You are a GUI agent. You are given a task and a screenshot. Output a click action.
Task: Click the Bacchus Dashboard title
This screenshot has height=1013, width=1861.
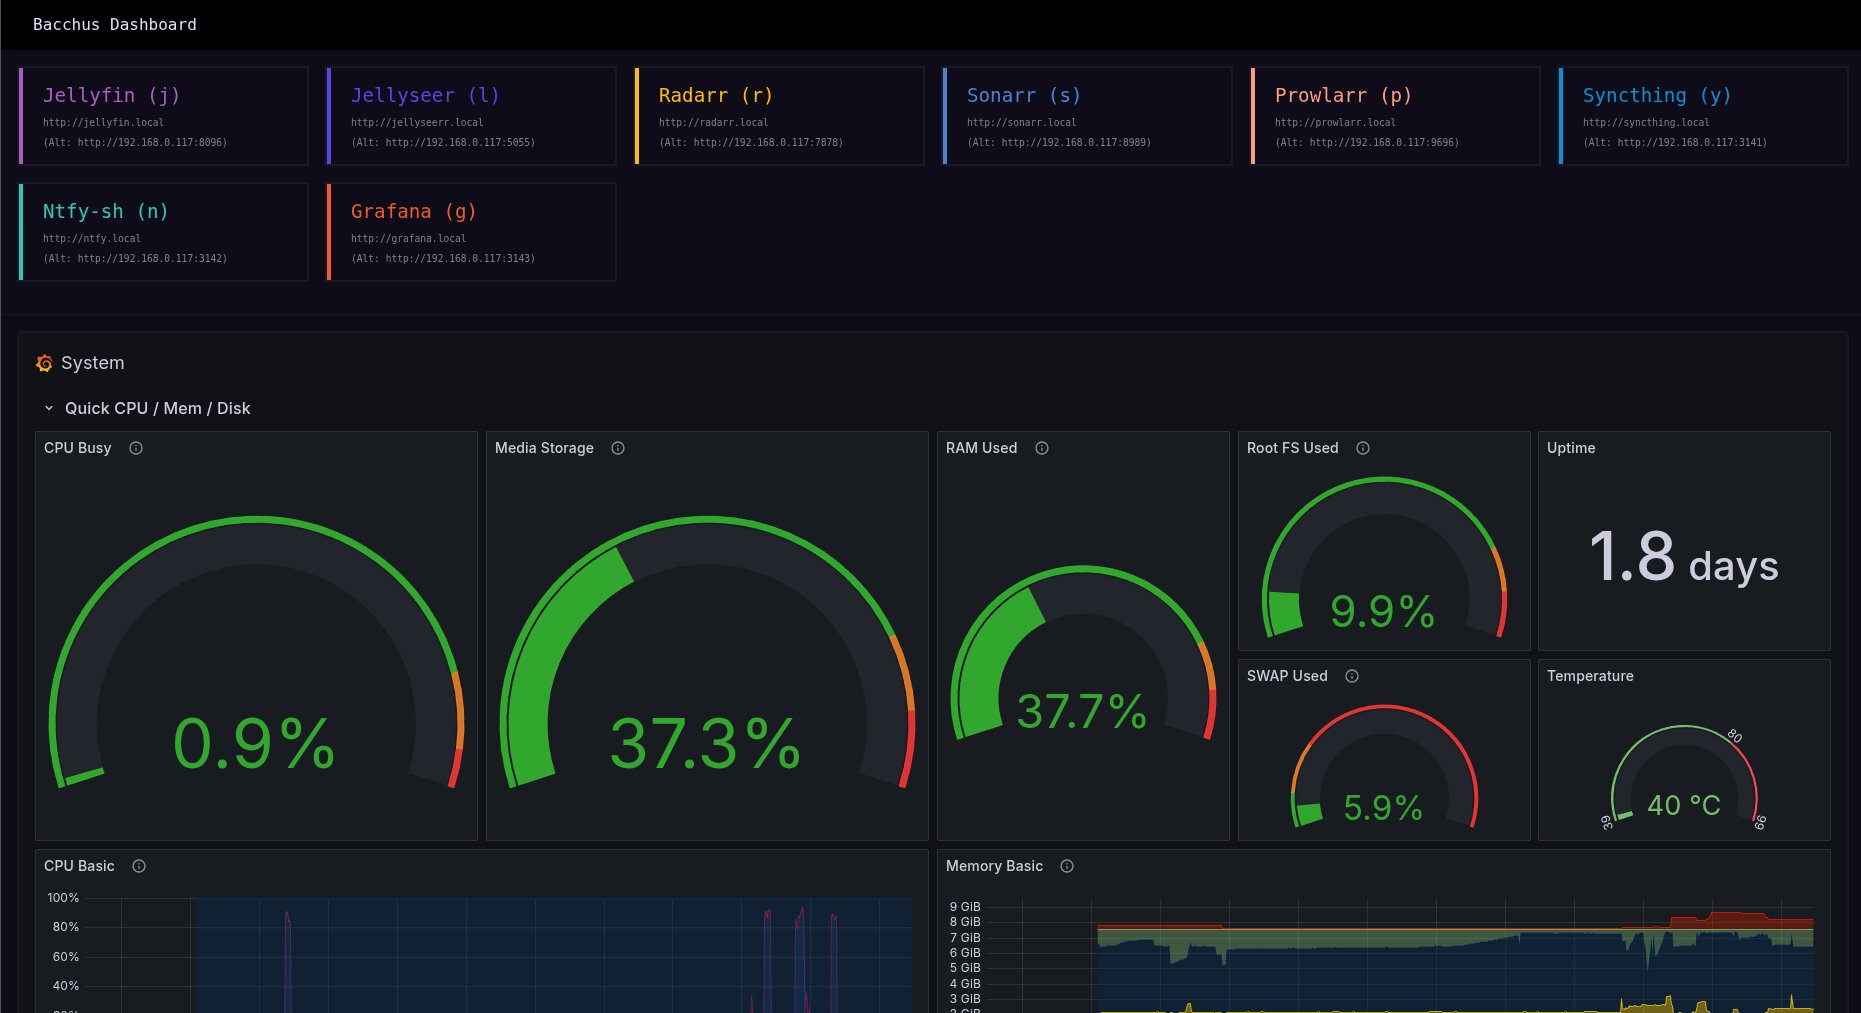click(x=115, y=24)
